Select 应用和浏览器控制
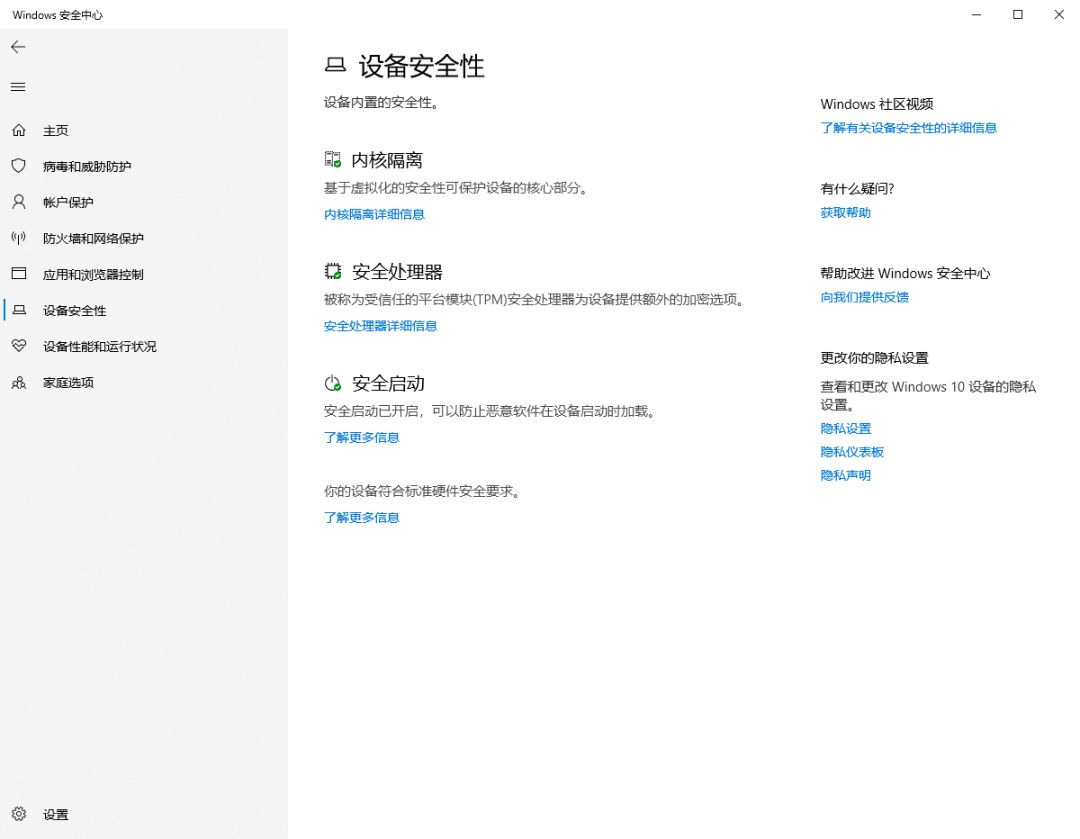 click(93, 274)
